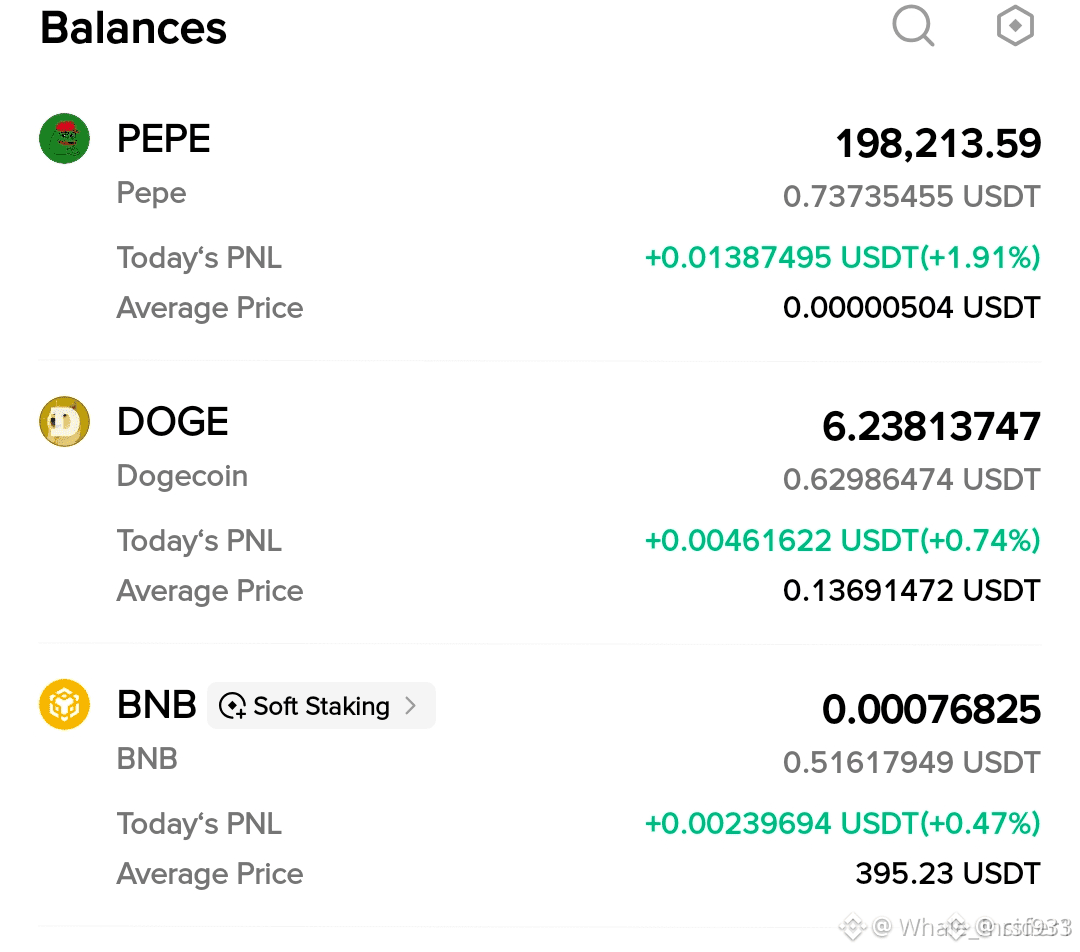Tap PEPE average price 0.00000504 USDT
The image size is (1080, 952).
click(x=912, y=307)
